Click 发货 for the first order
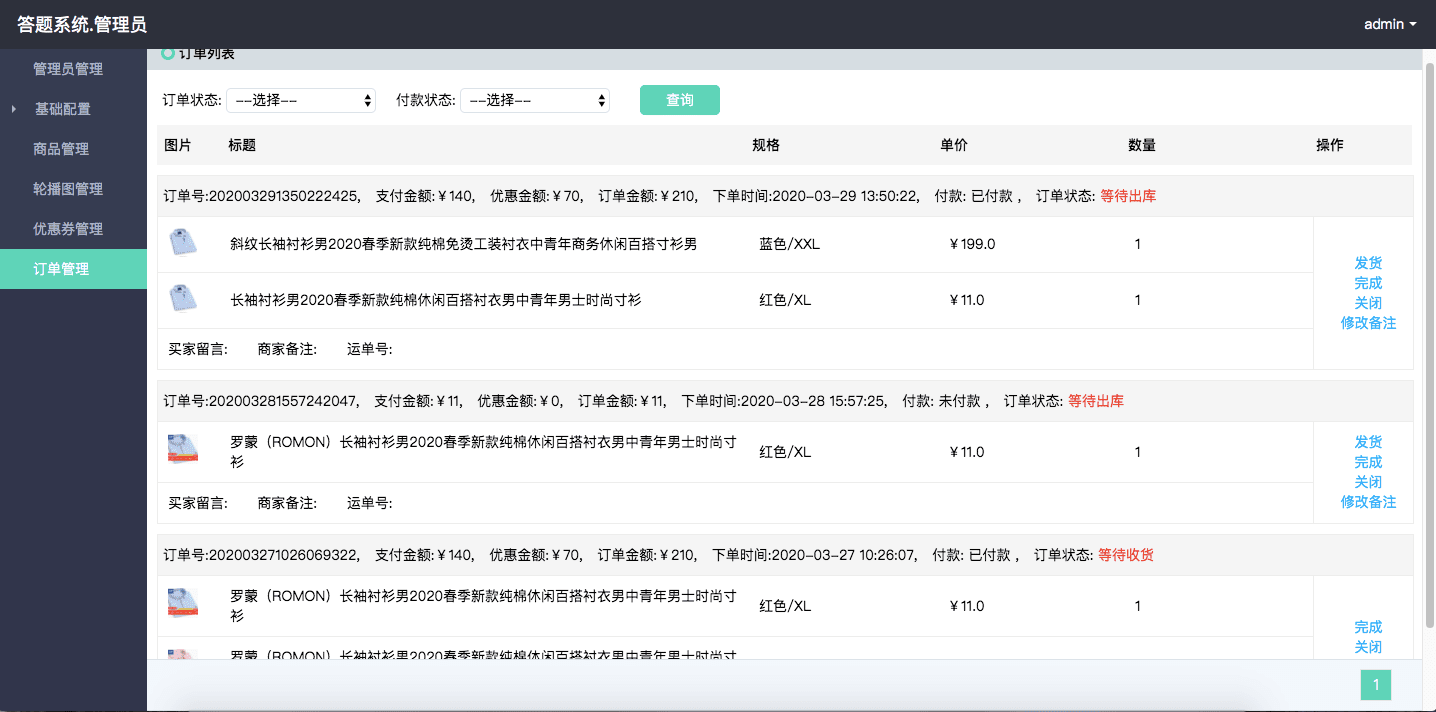Screen dimensions: 1436x712 tap(1368, 263)
